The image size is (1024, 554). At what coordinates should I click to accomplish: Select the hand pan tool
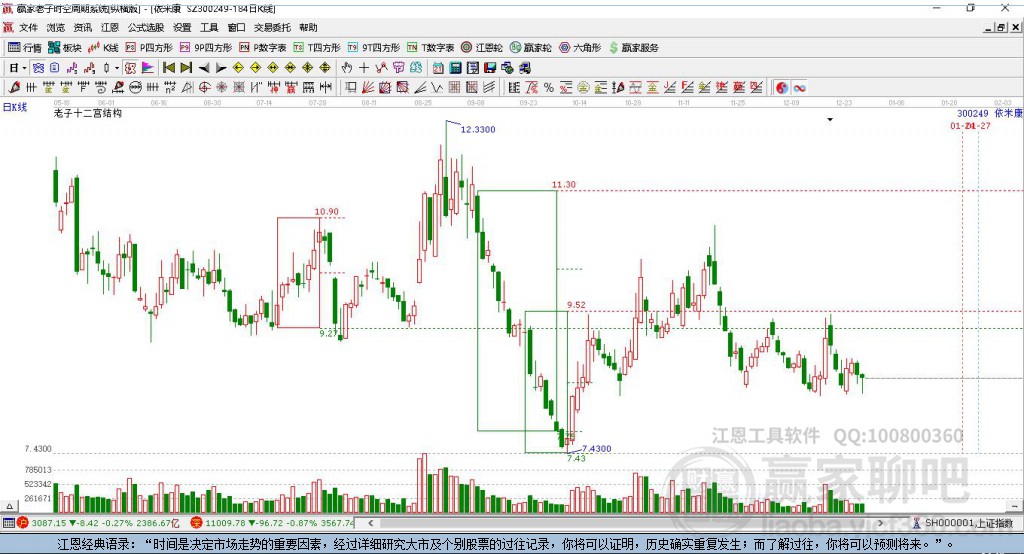347,68
